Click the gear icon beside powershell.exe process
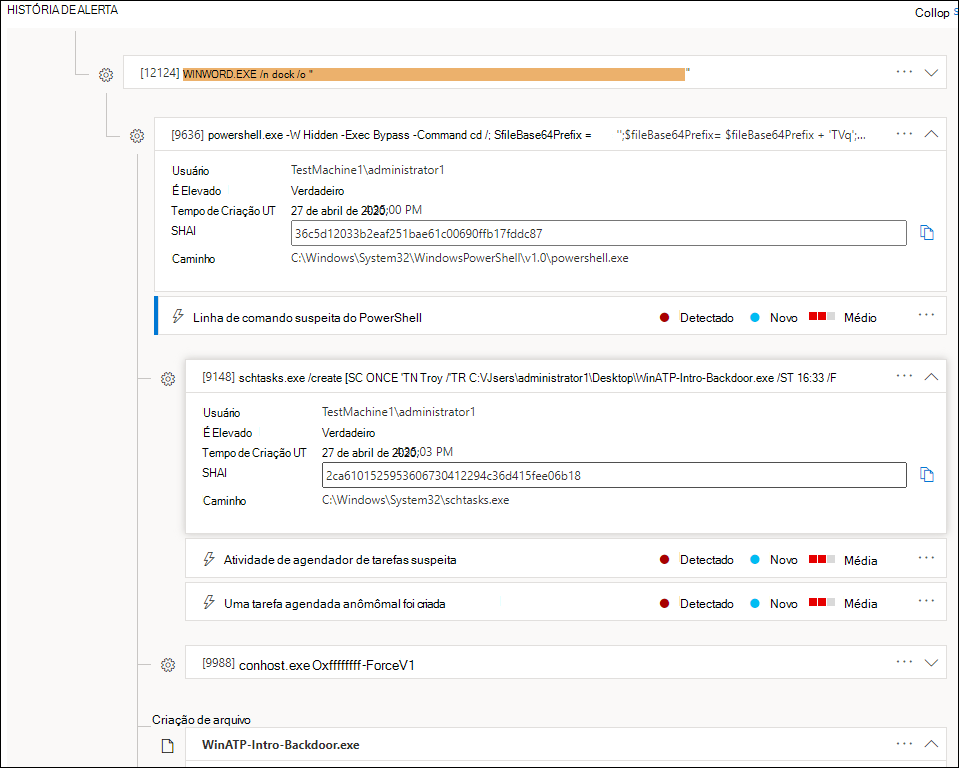The height and width of the screenshot is (768, 959). 137,135
